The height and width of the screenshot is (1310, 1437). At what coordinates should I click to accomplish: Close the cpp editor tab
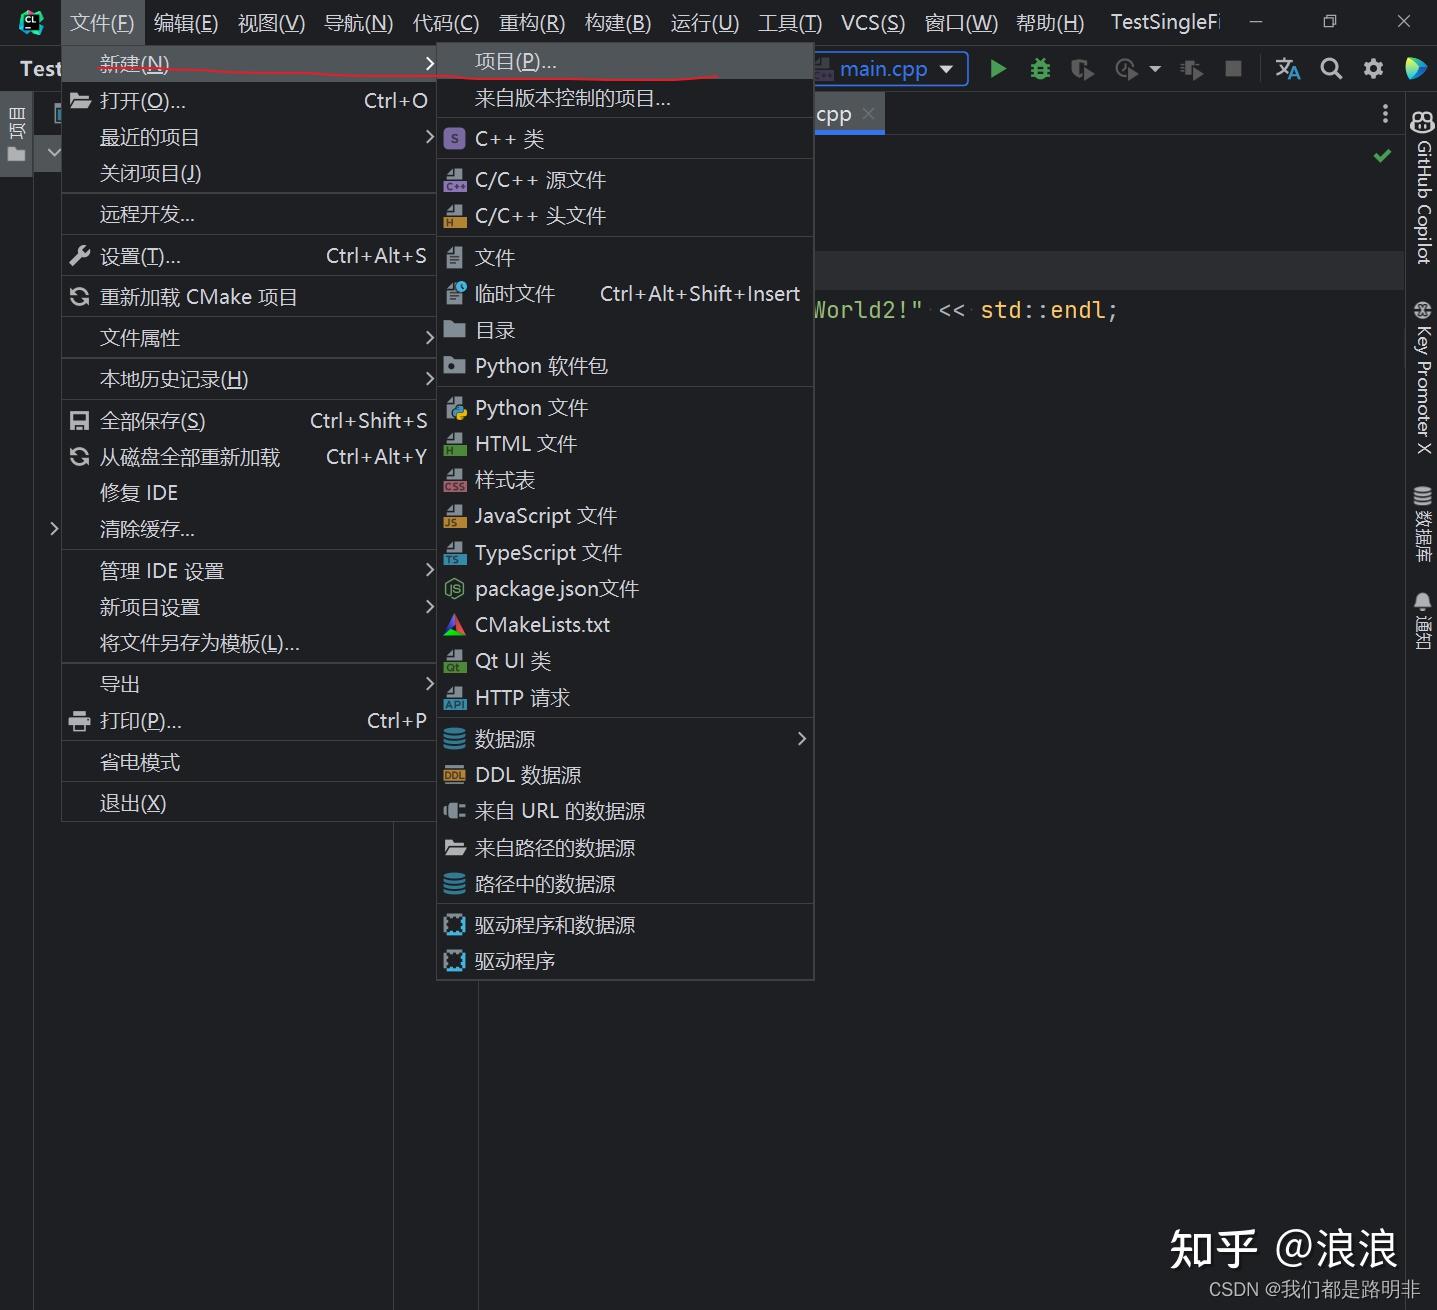pos(868,114)
